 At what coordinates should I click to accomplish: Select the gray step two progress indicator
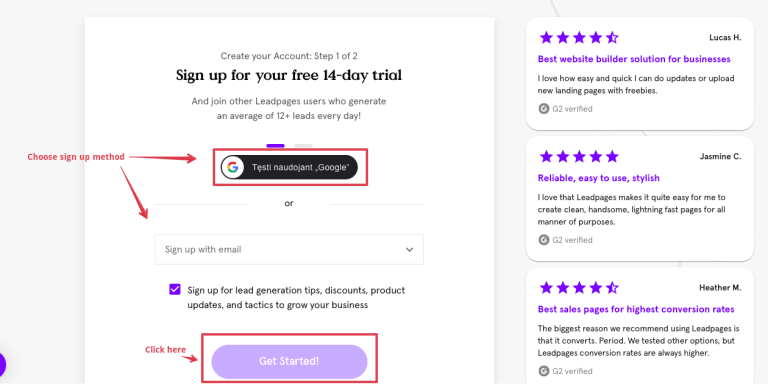303,145
